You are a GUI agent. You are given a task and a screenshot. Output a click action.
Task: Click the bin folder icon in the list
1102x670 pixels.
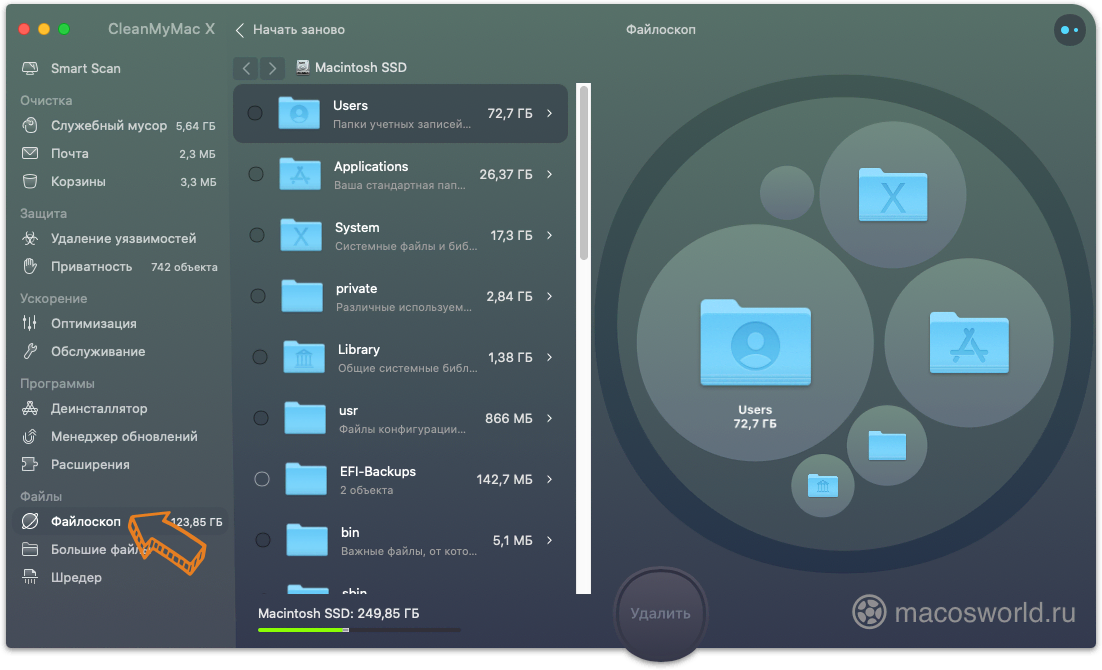tap(307, 540)
